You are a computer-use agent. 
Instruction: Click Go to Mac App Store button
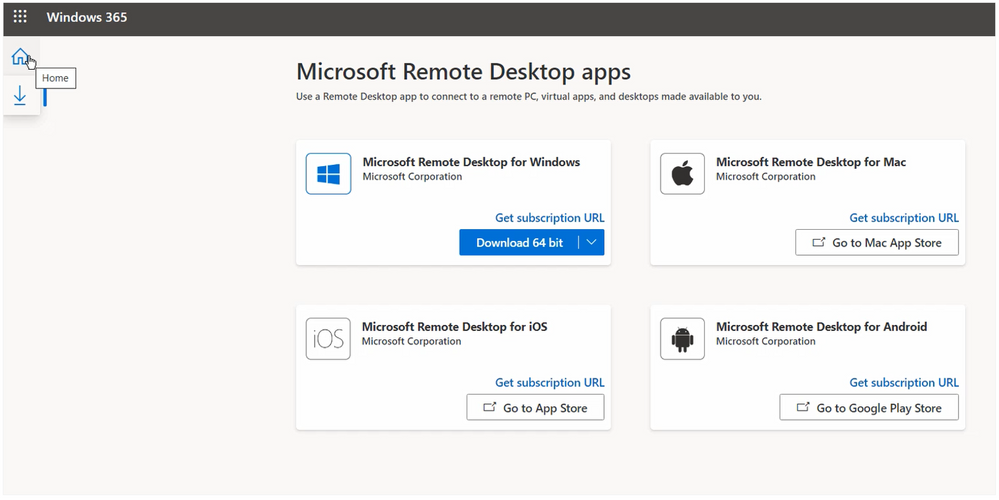(x=876, y=242)
